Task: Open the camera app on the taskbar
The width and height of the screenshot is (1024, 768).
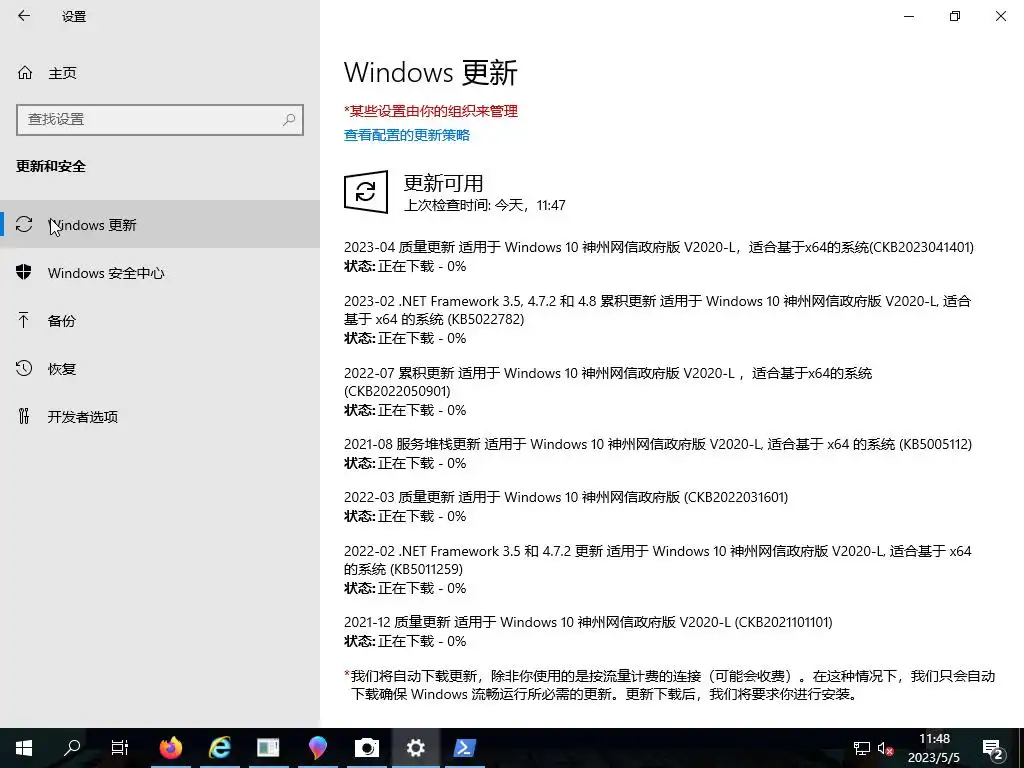Action: 366,748
